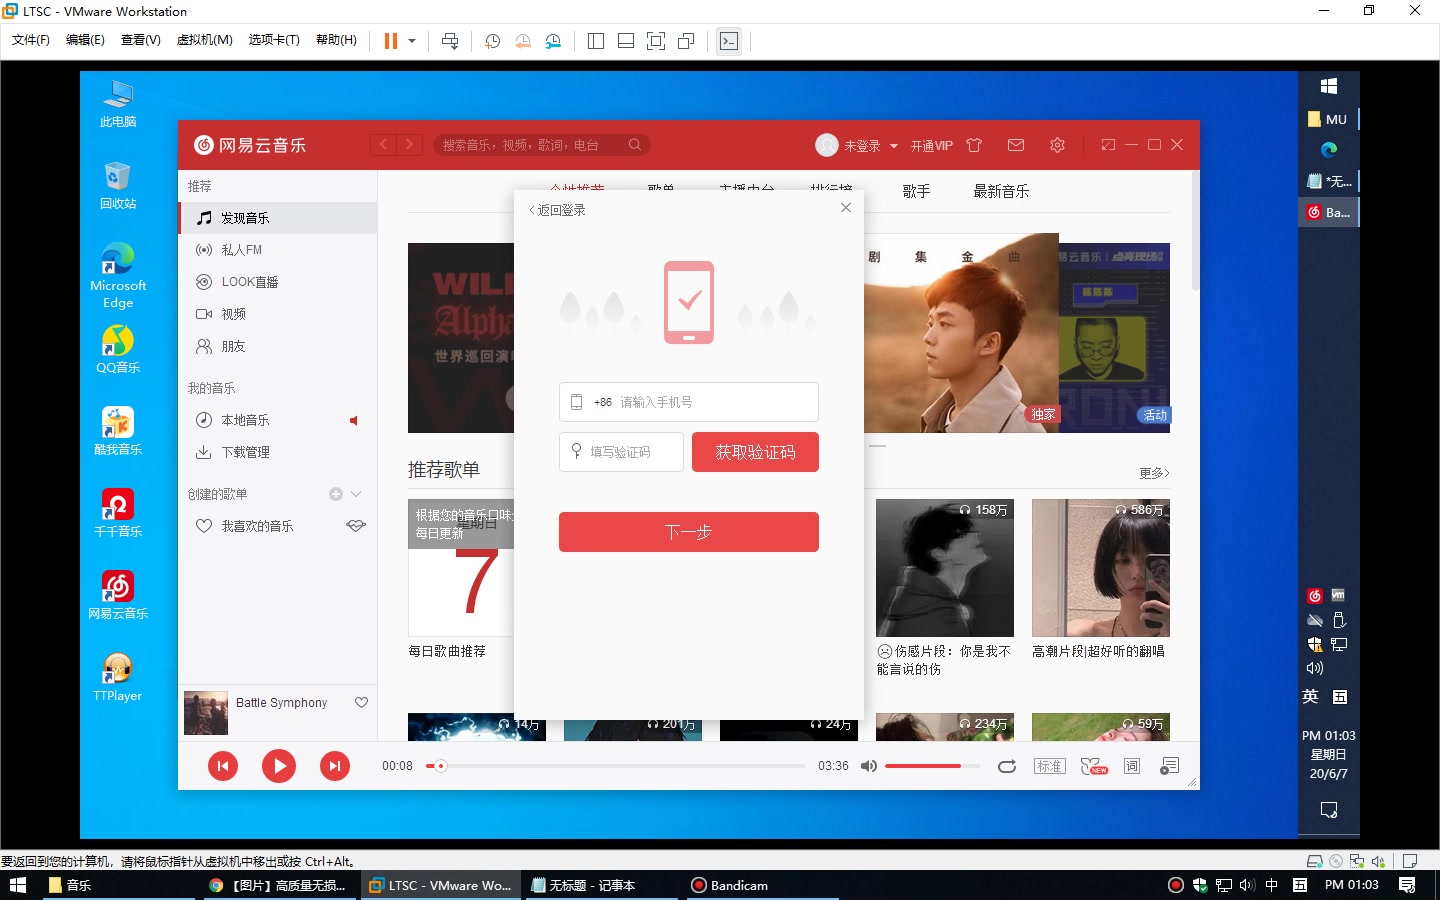1440x900 pixels.
Task: Open LOOK直播 in sidebar
Action: coord(278,282)
